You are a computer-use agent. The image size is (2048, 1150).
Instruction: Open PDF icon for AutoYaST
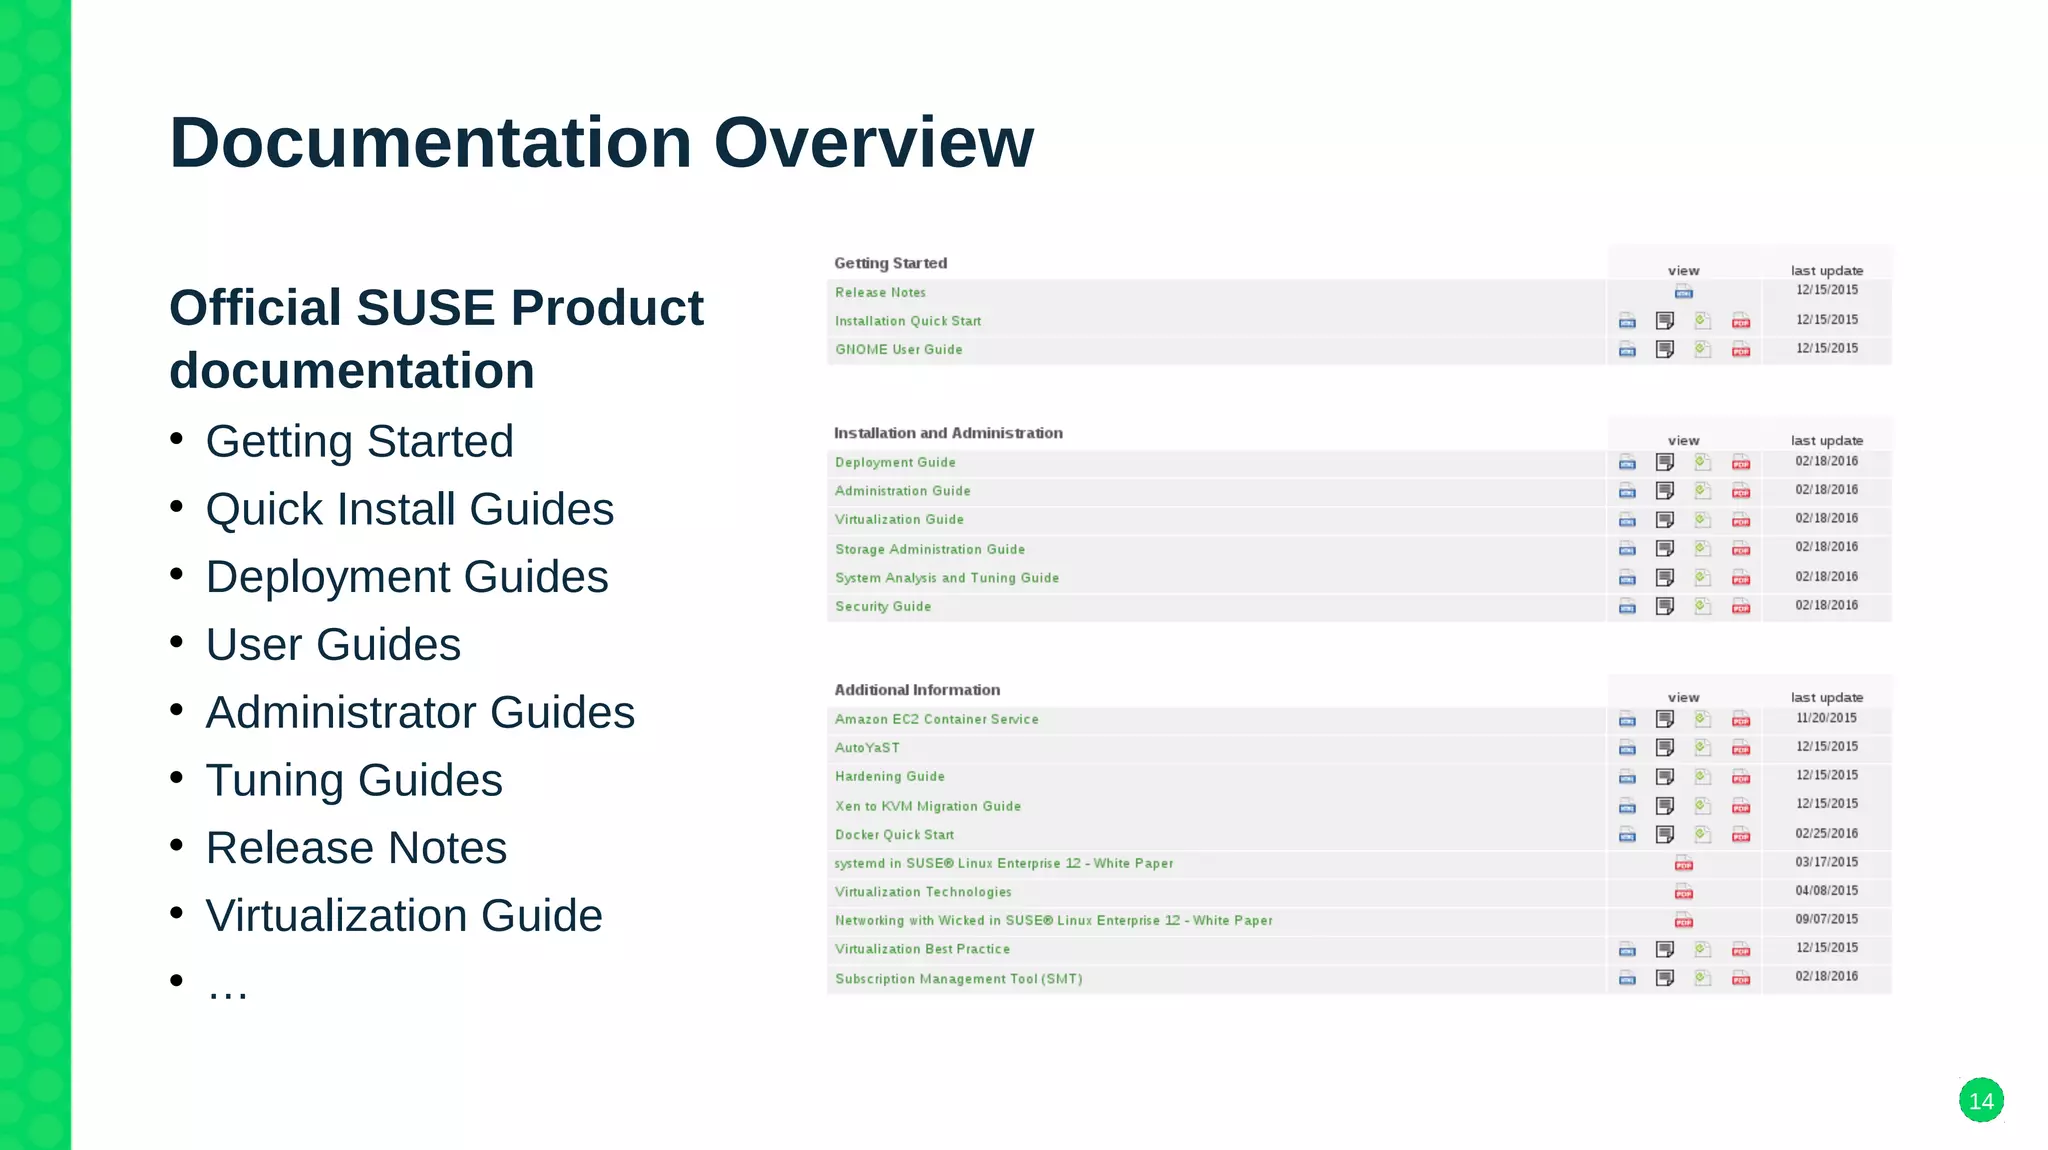1741,748
